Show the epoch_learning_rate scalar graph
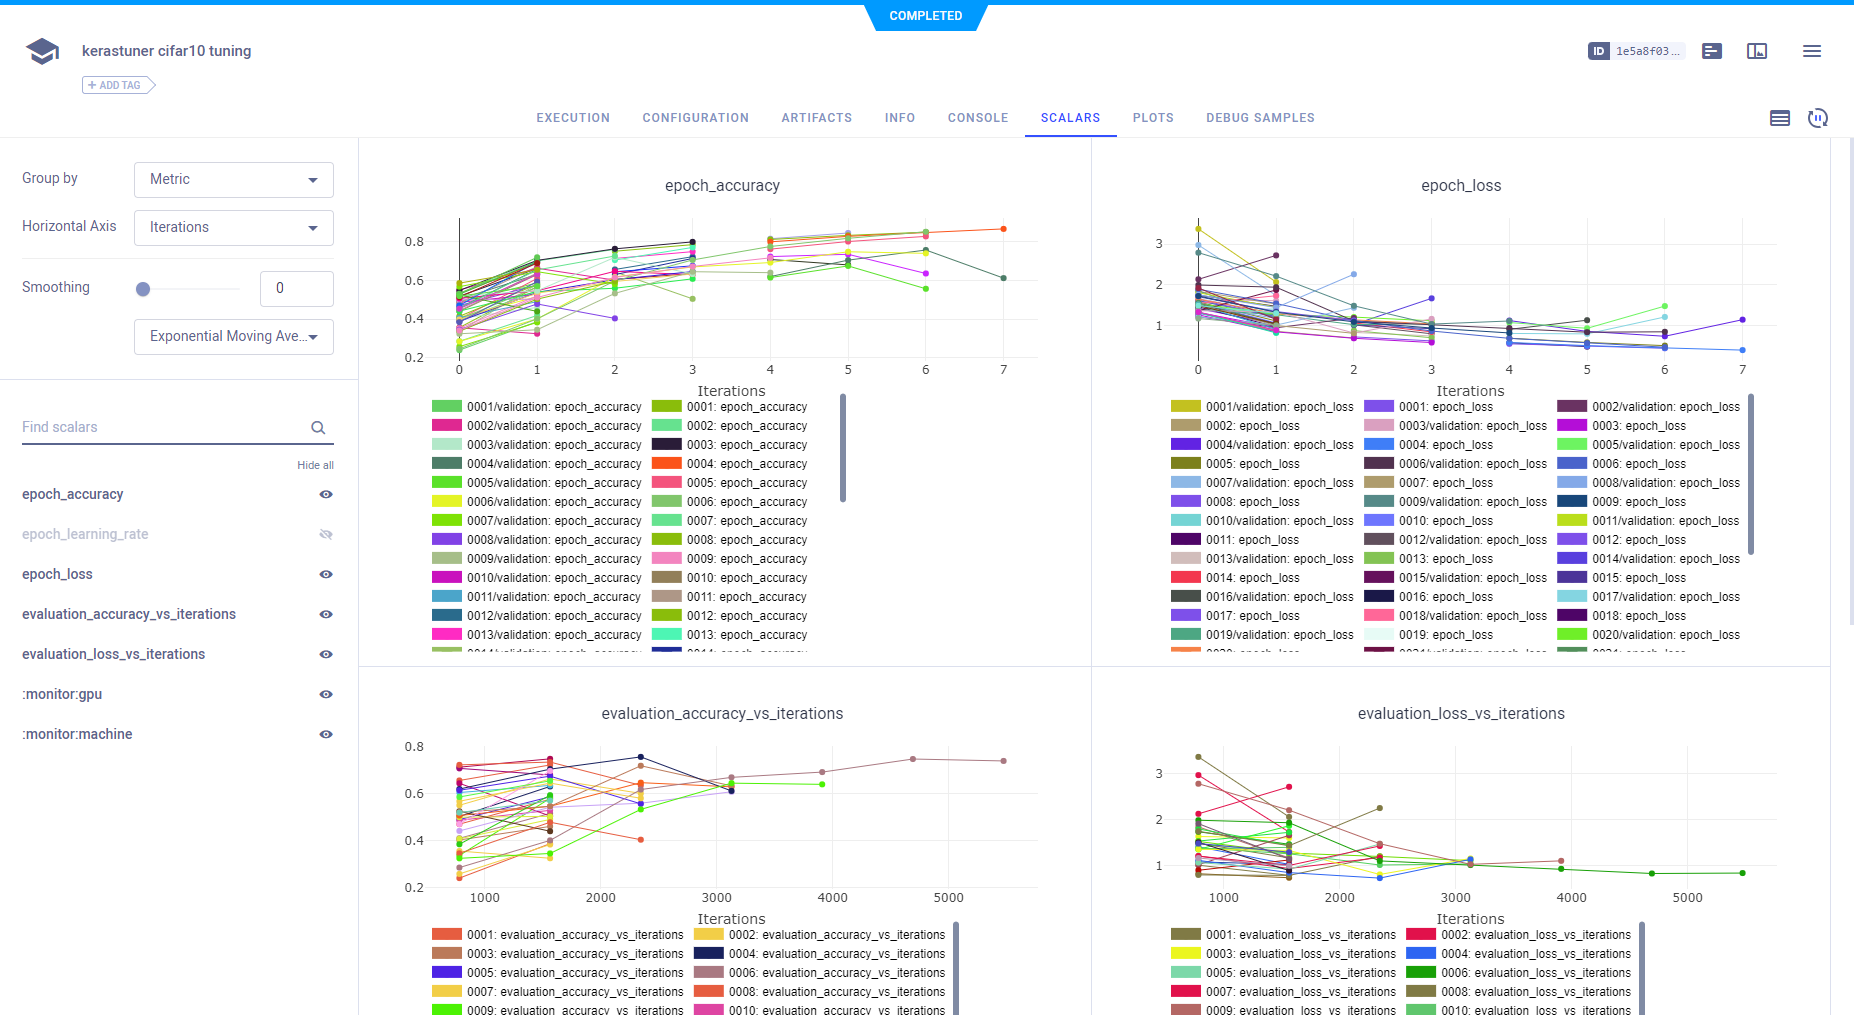Viewport: 1854px width, 1015px height. point(326,534)
